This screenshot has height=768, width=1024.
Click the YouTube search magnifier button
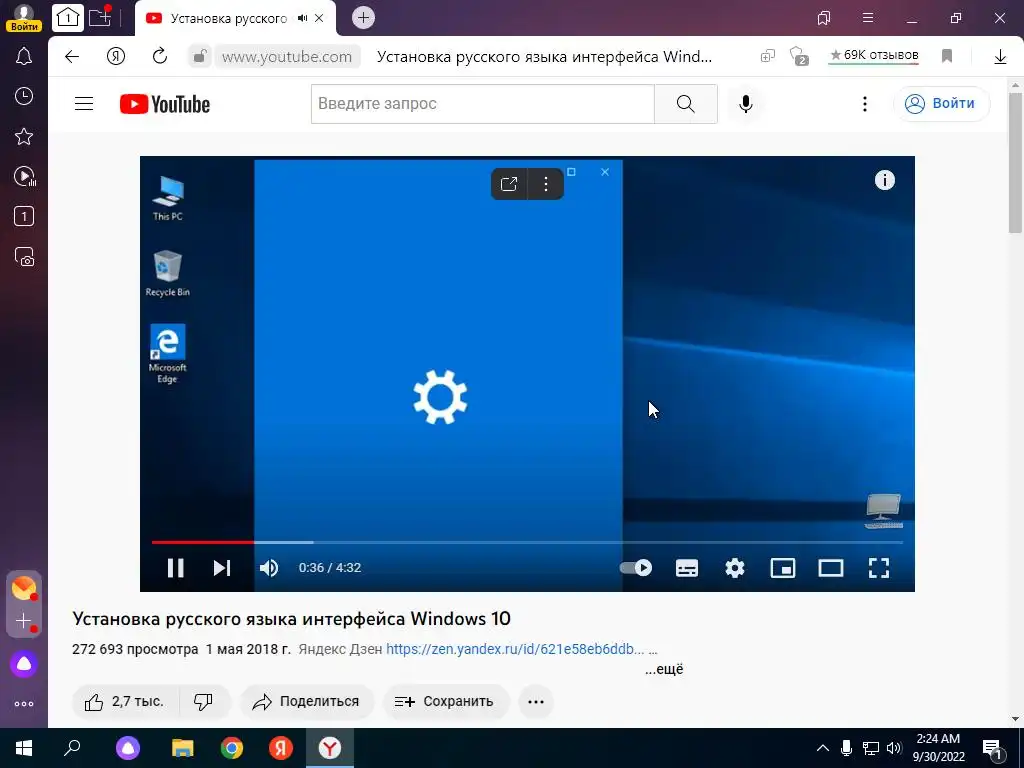point(686,104)
